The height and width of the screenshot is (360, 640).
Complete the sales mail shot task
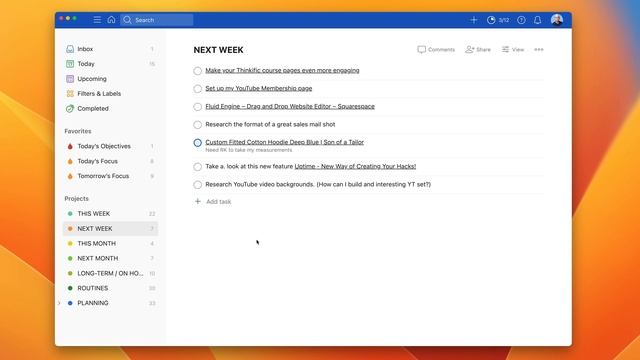(198, 124)
